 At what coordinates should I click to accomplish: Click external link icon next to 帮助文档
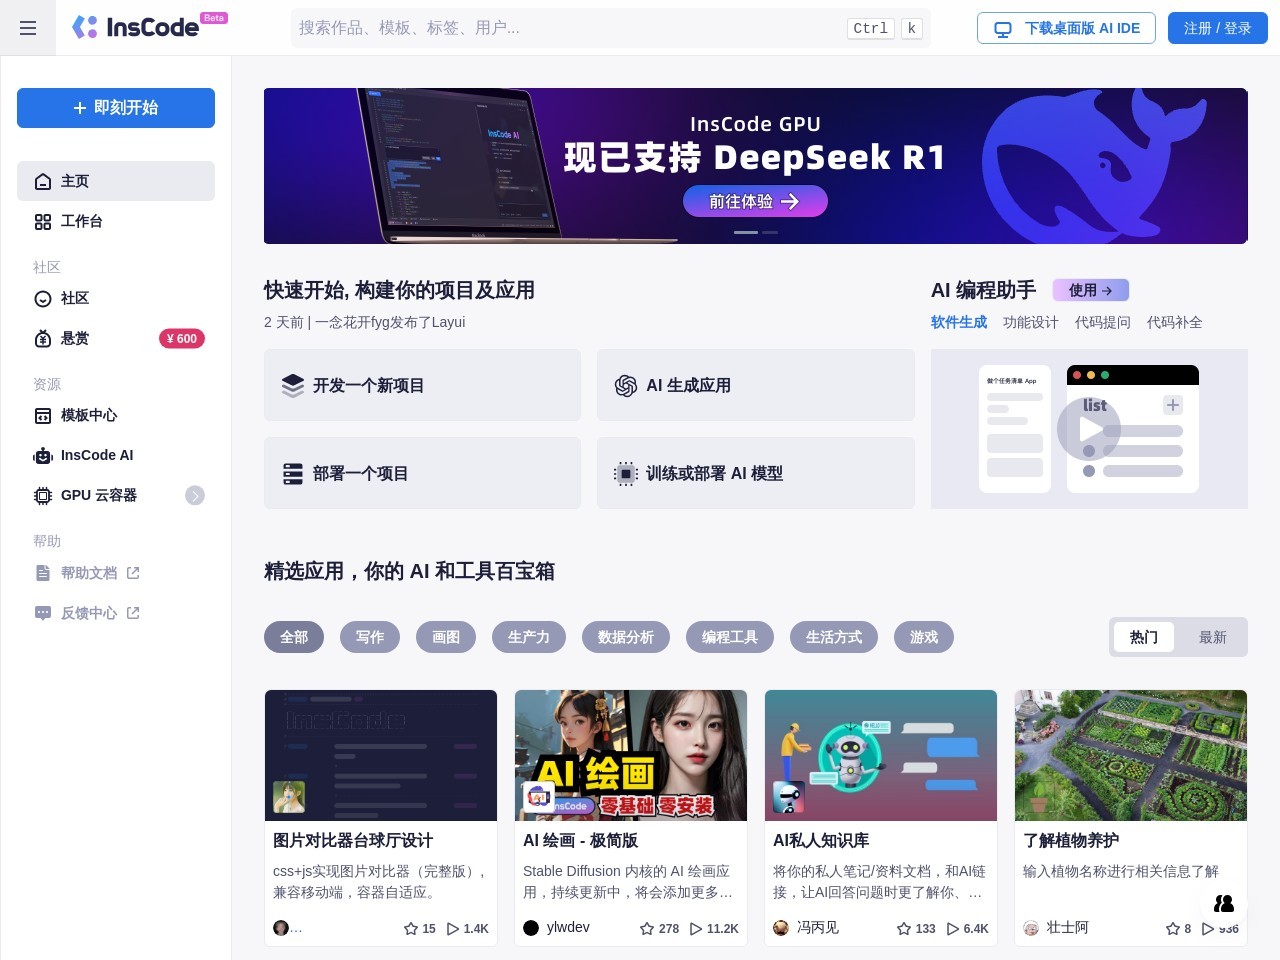point(133,573)
